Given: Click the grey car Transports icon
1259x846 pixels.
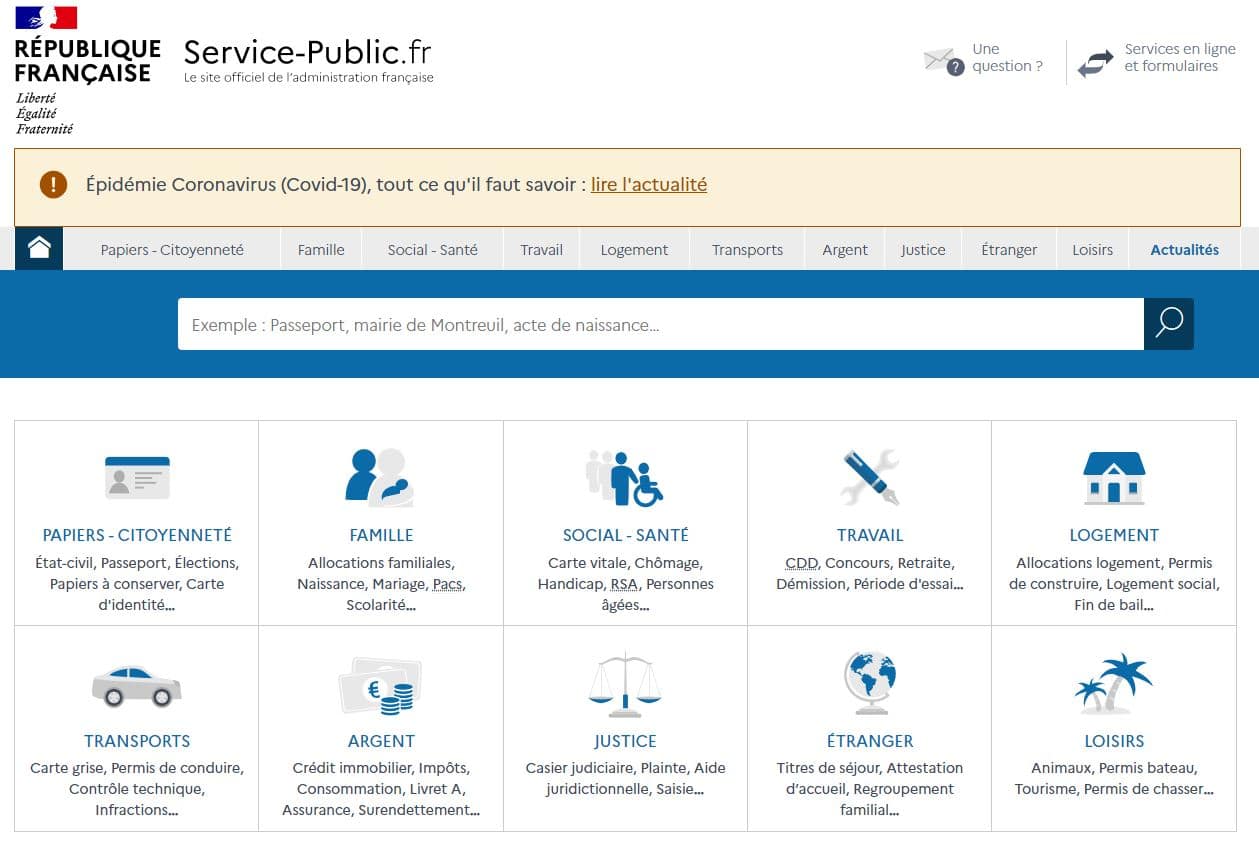Looking at the screenshot, I should (x=137, y=685).
